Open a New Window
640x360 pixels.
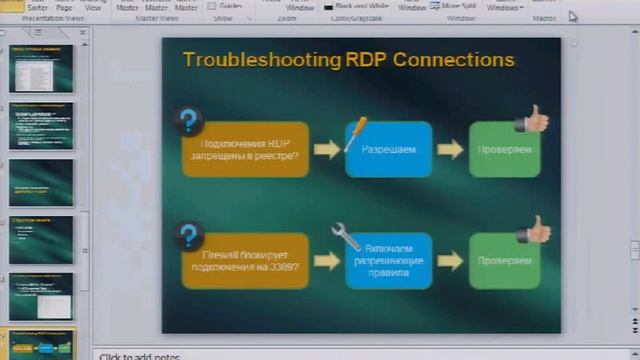click(412, 6)
